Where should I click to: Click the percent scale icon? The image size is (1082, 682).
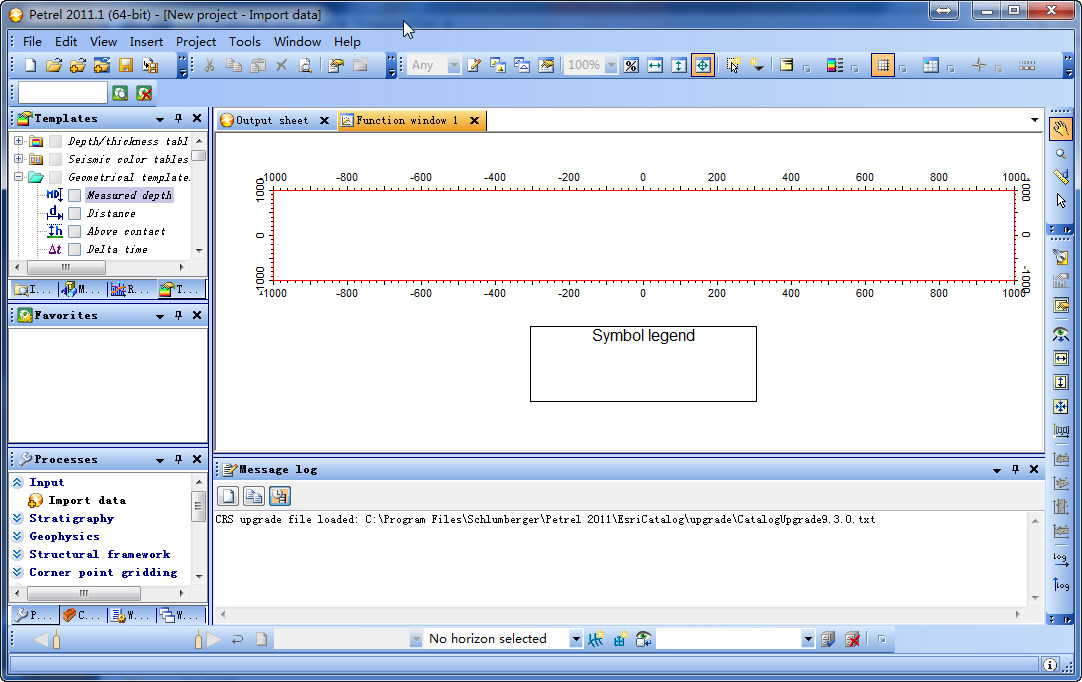(631, 66)
